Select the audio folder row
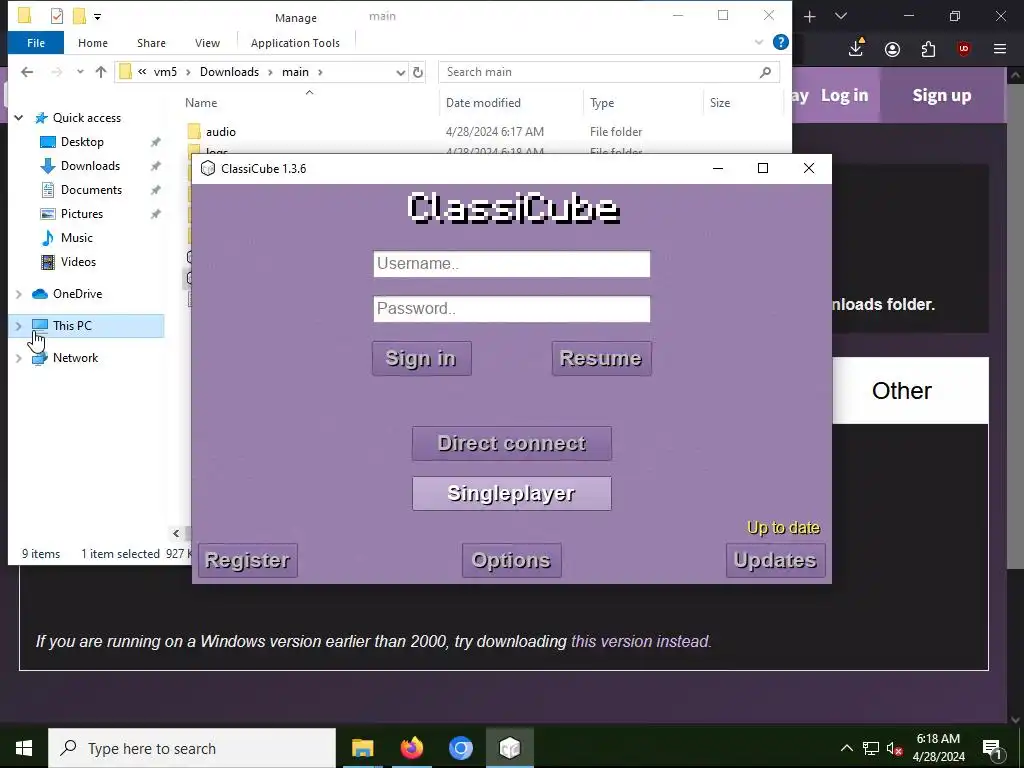1024x768 pixels. point(483,132)
